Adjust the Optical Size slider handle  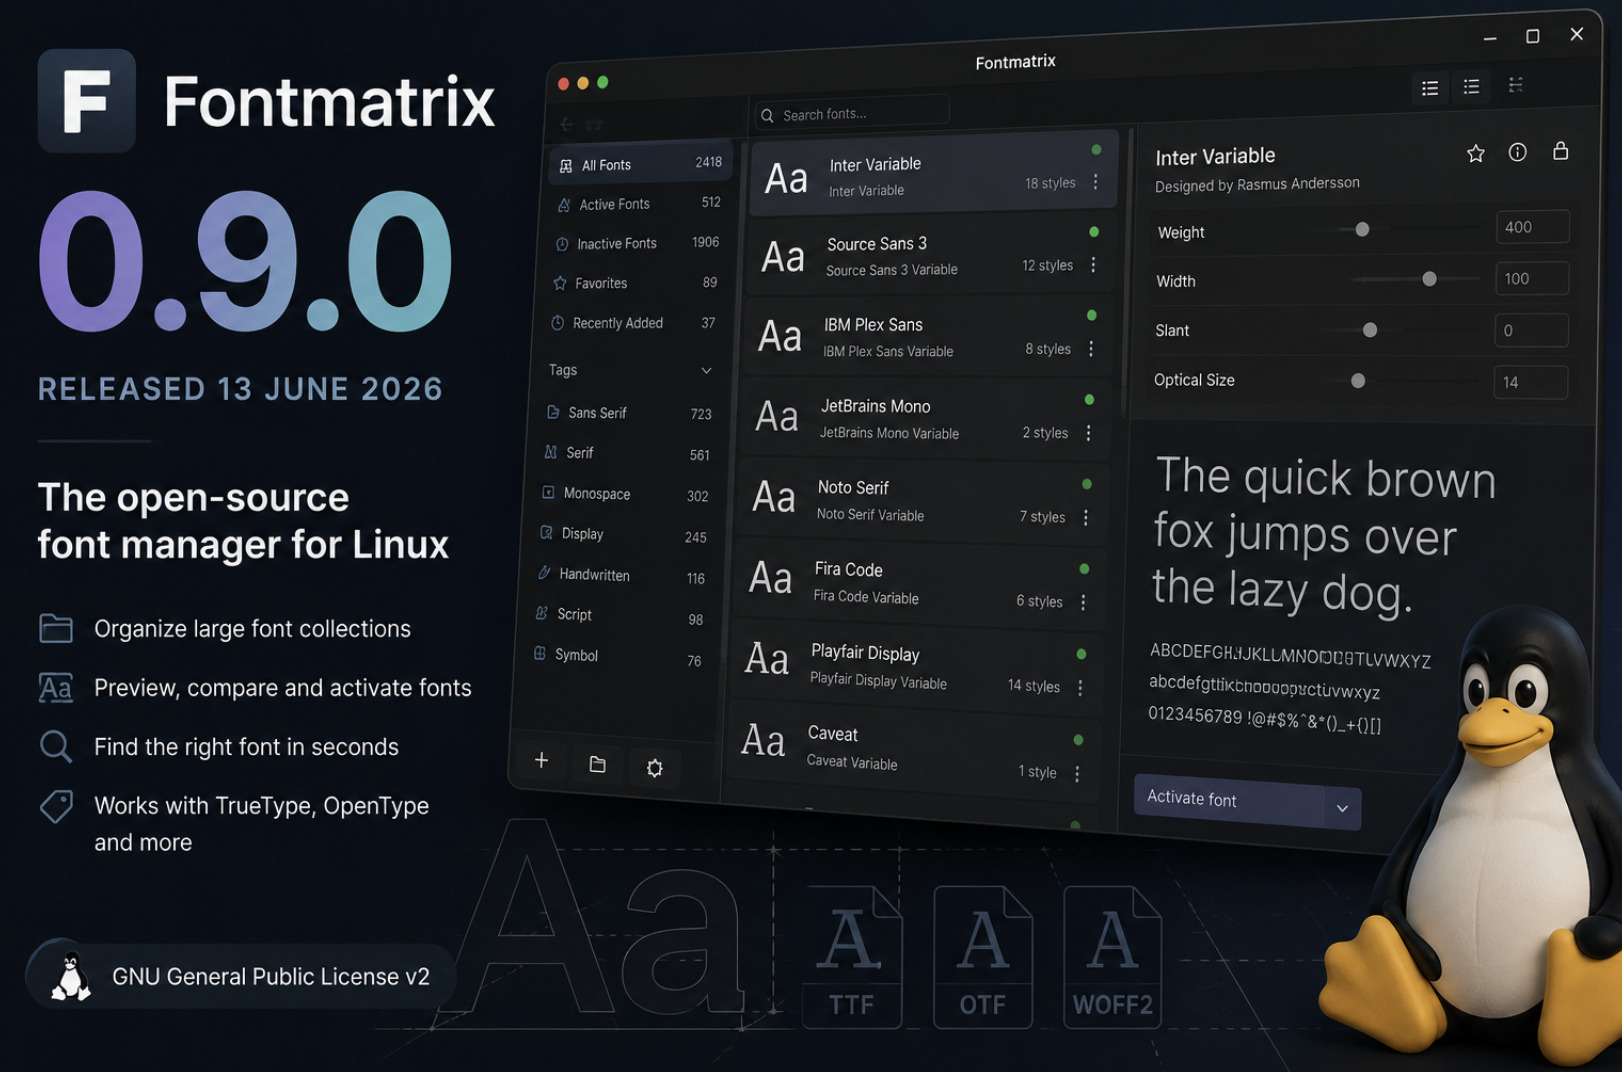pos(1358,381)
